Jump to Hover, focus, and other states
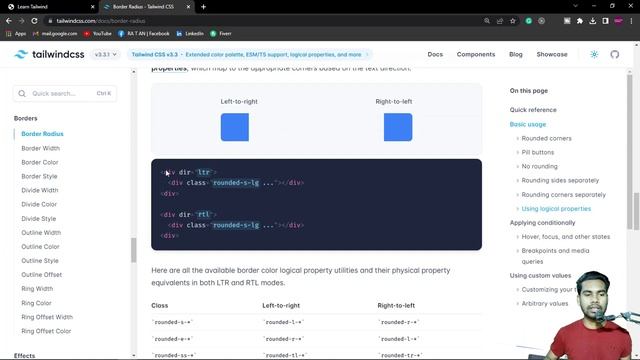The height and width of the screenshot is (360, 640). pos(565,237)
